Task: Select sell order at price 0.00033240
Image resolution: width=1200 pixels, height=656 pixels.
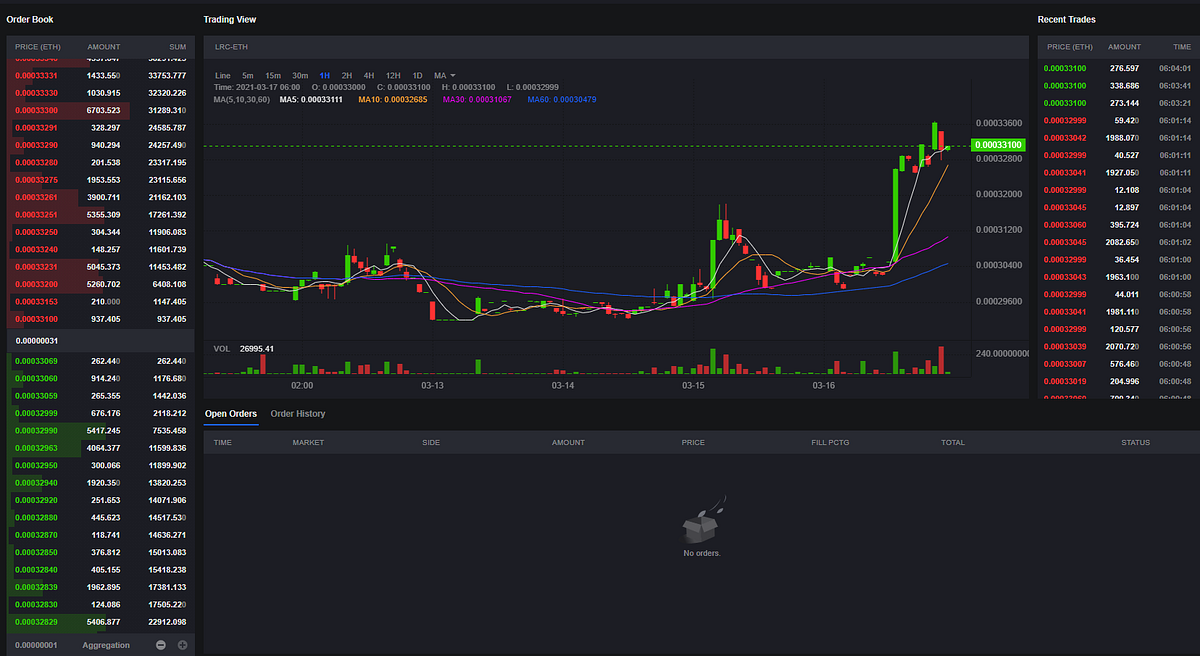Action: pyautogui.click(x=101, y=249)
